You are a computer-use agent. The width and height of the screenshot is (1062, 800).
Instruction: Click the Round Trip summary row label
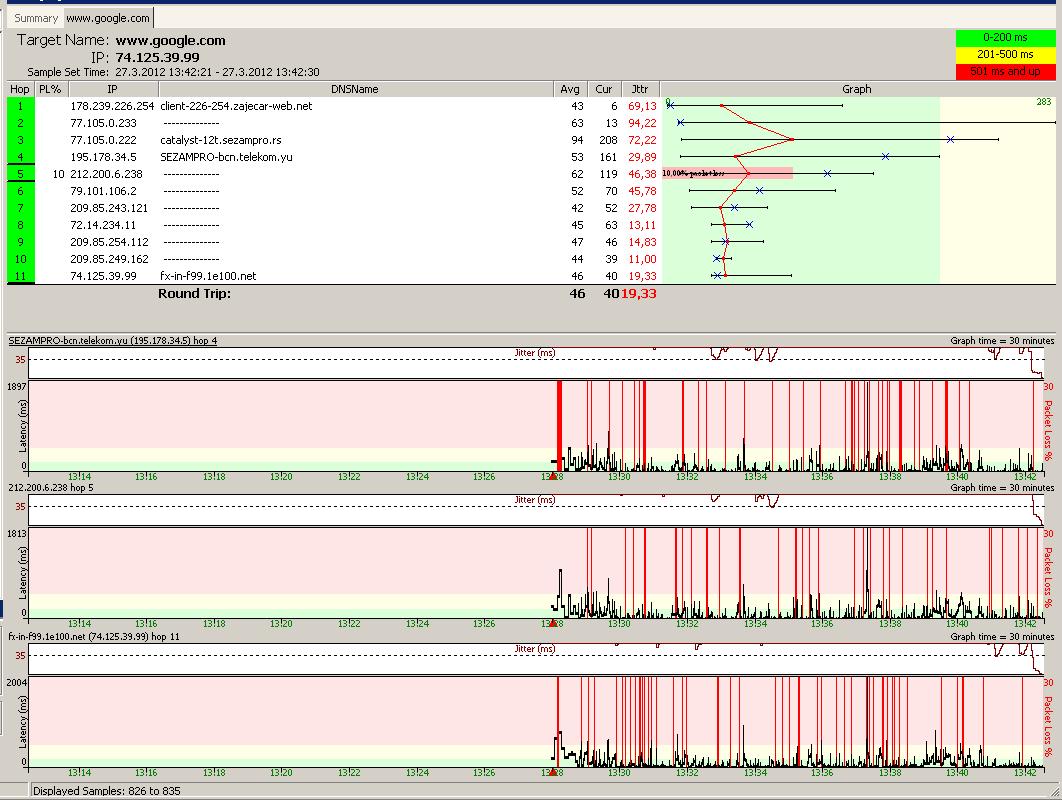click(x=194, y=294)
